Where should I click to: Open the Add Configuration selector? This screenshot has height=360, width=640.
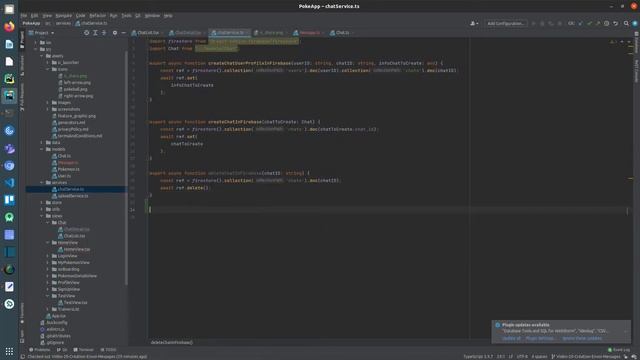(505, 24)
